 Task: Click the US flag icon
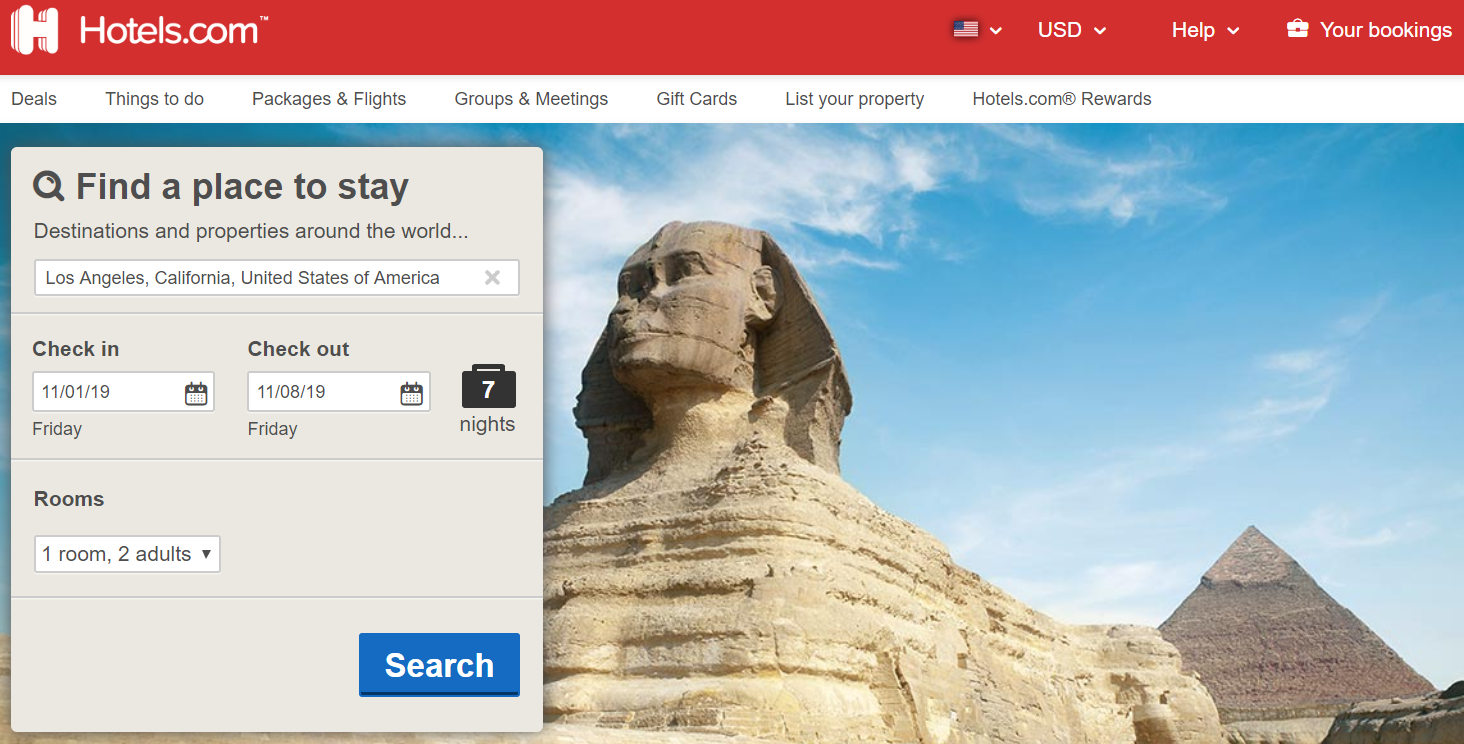point(965,30)
